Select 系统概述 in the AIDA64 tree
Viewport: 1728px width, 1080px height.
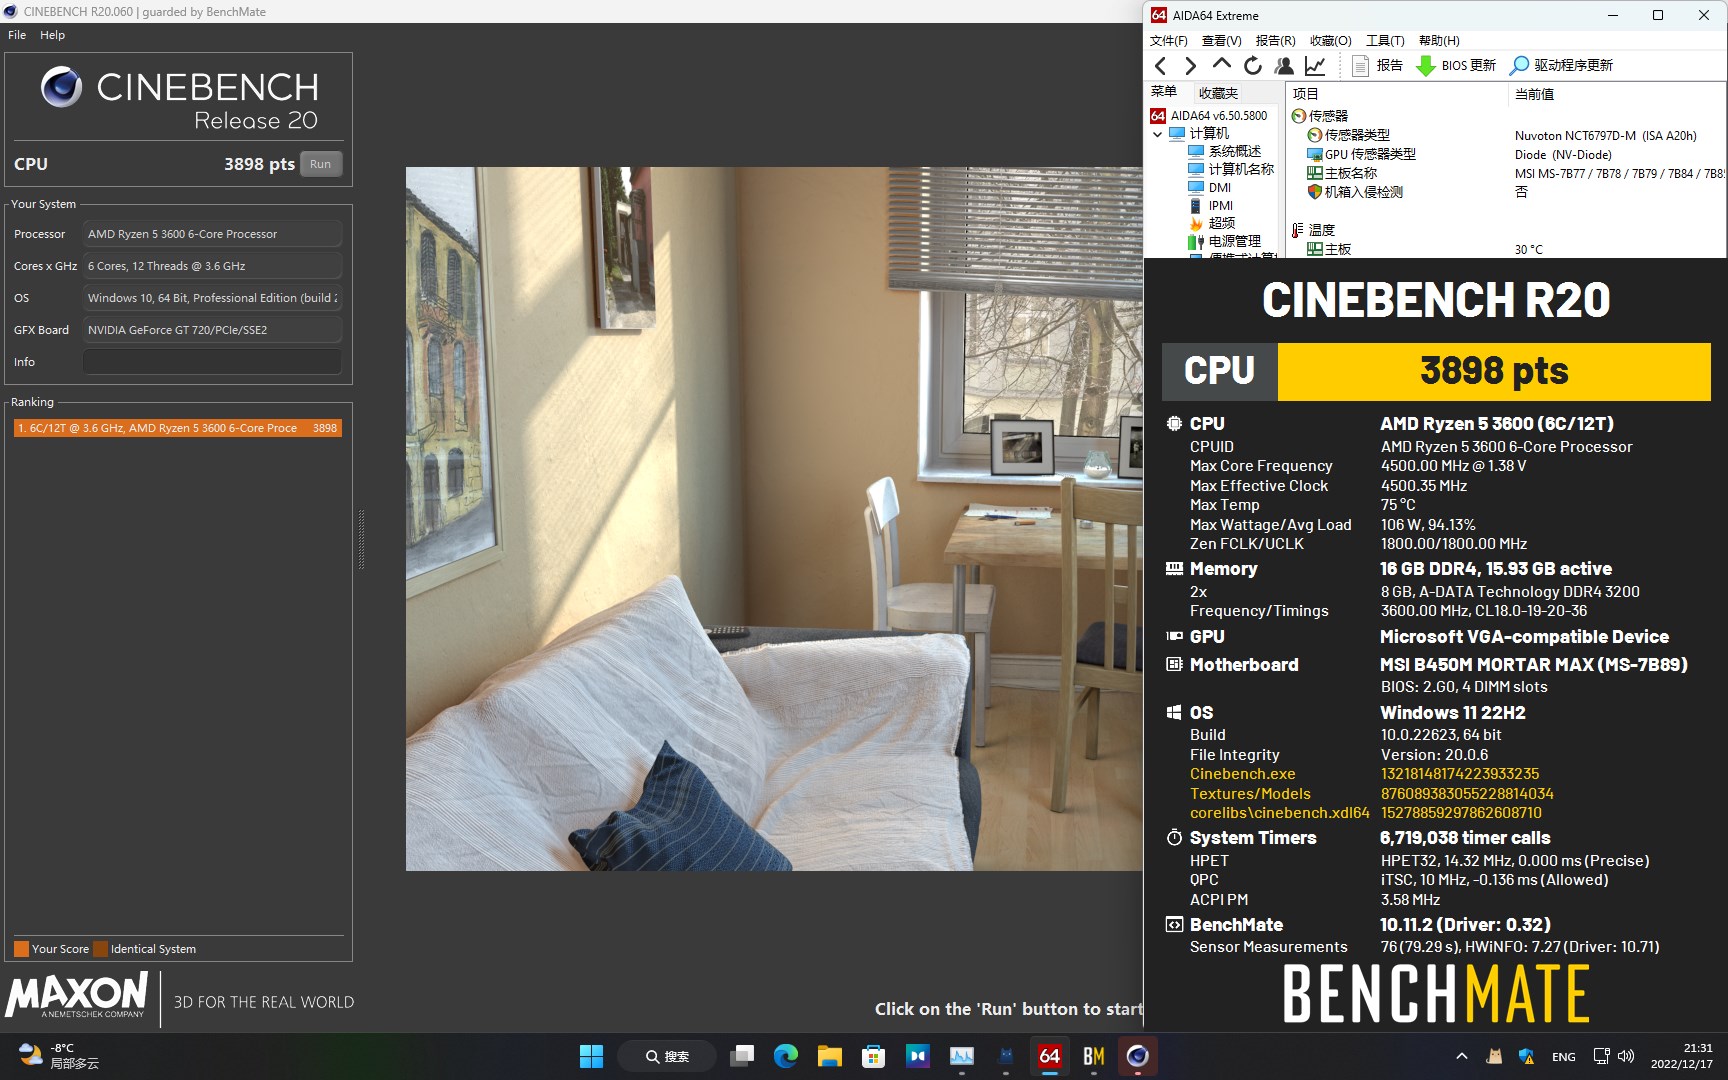[1225, 152]
